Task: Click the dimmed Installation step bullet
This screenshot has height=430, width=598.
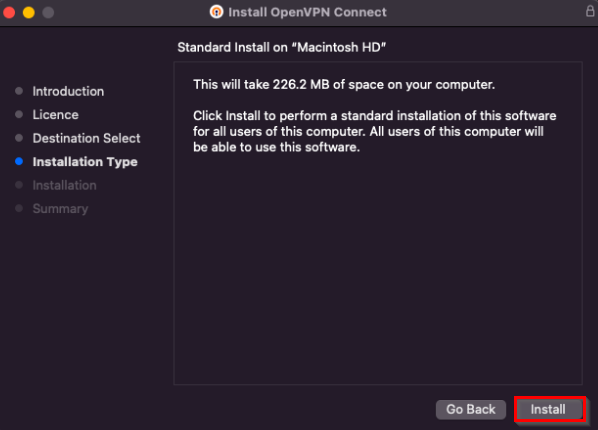Action: pos(19,185)
